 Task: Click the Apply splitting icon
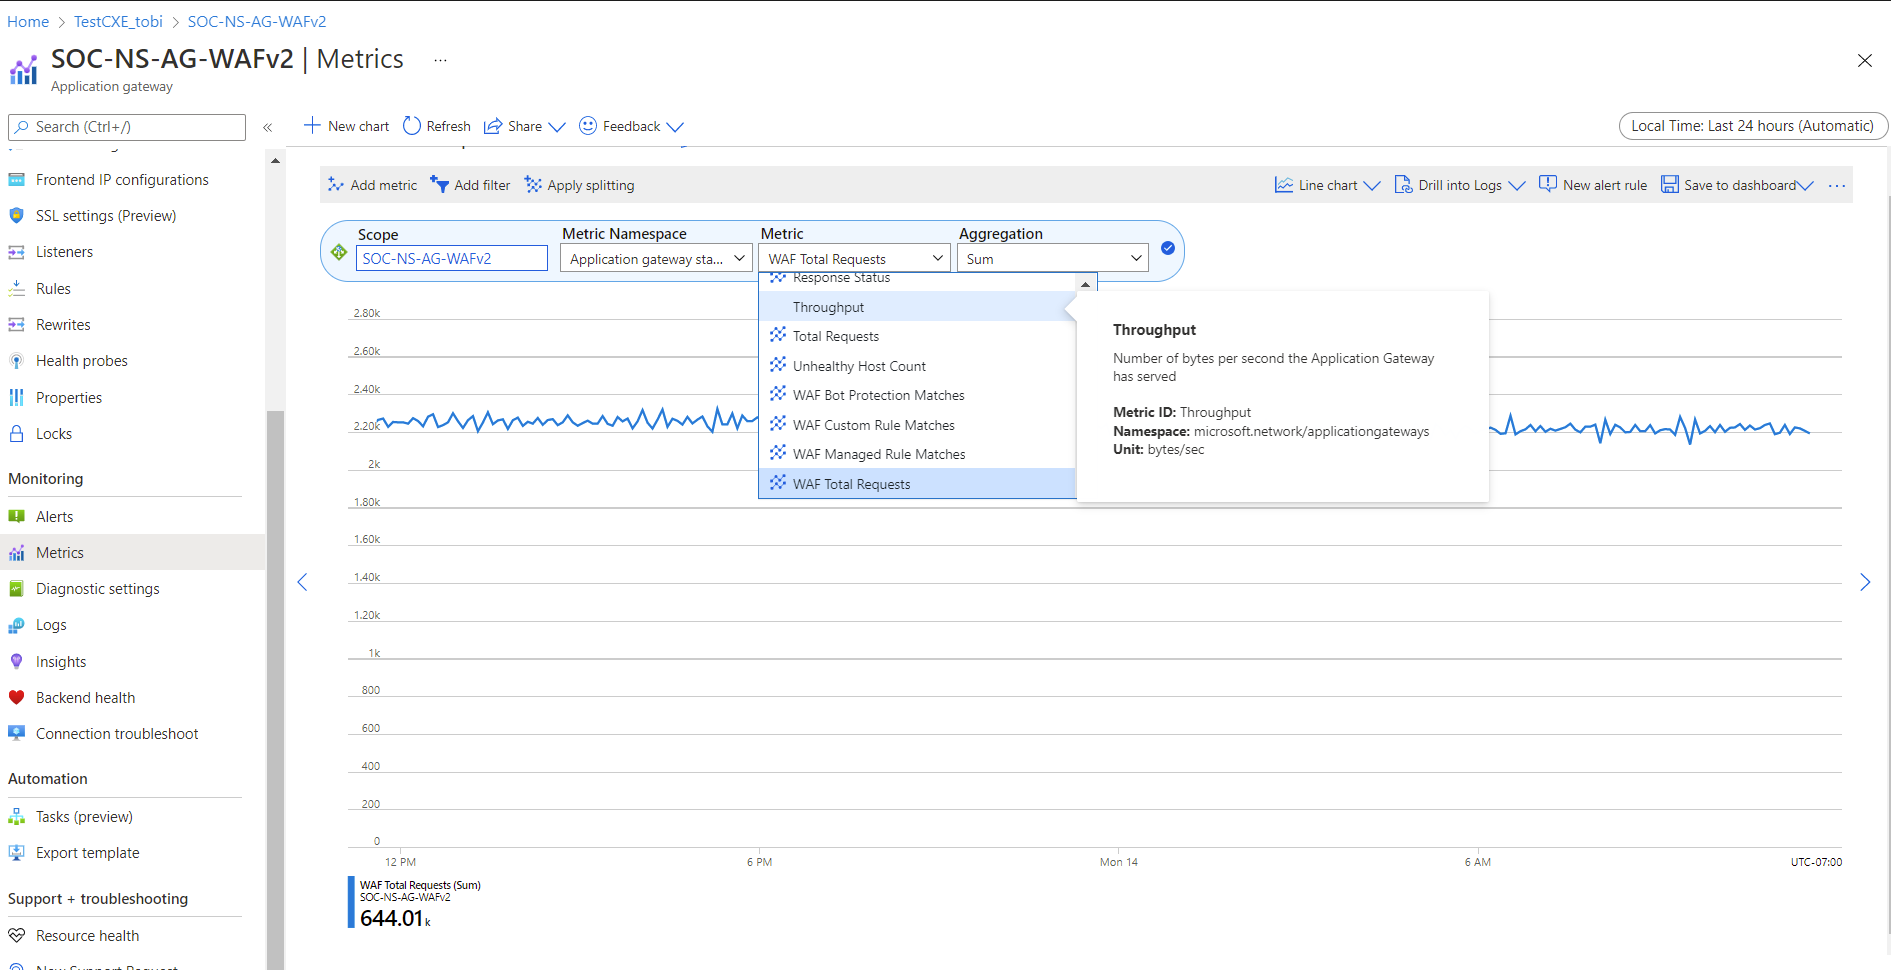534,185
